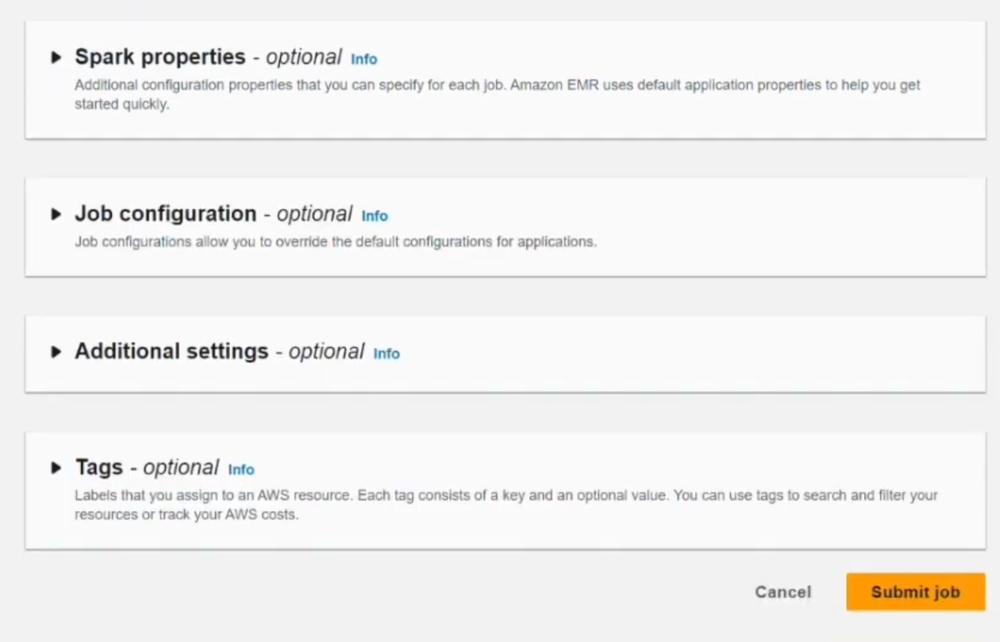Open the Info link for Additional settings
This screenshot has height=642, width=1000.
[387, 353]
